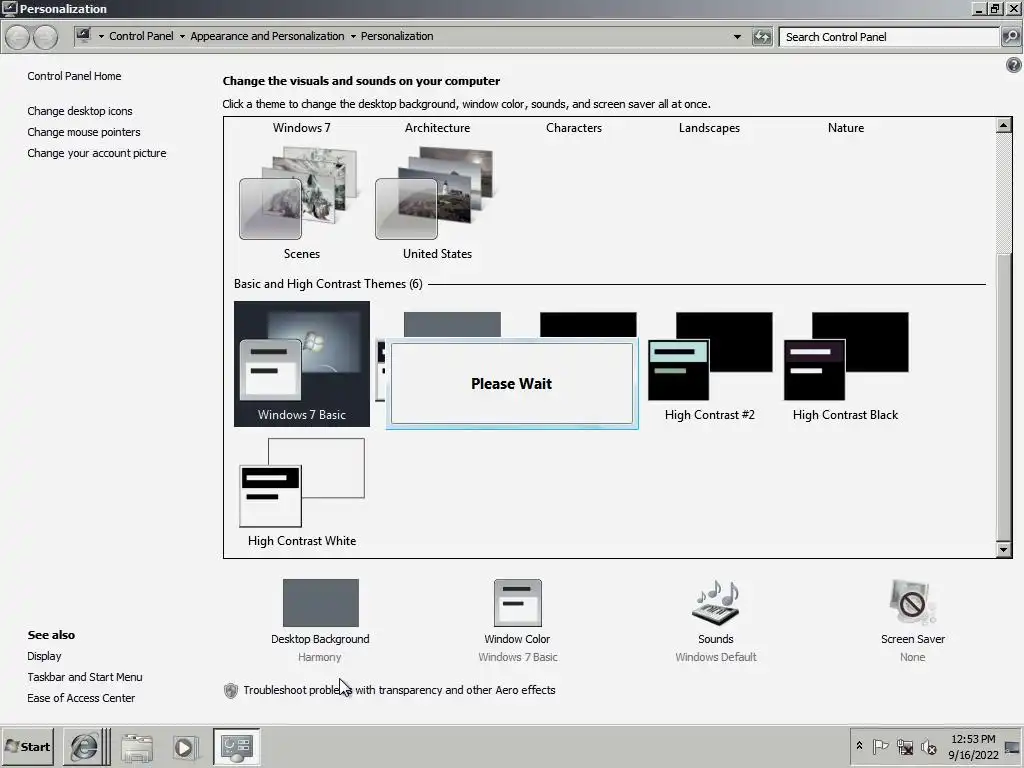Click the Forward navigation button

tap(45, 37)
